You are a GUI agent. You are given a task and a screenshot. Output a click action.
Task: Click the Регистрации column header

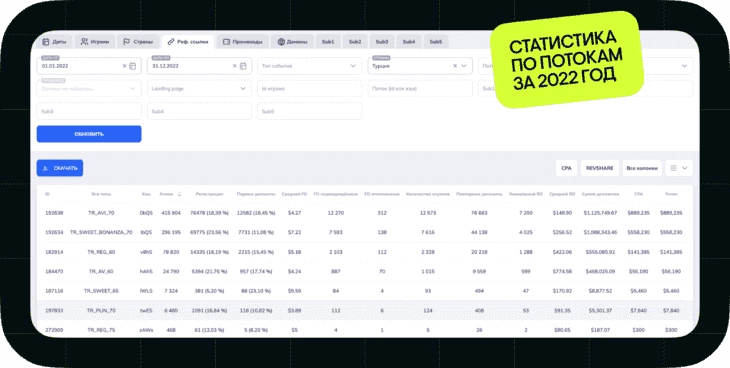coord(210,194)
